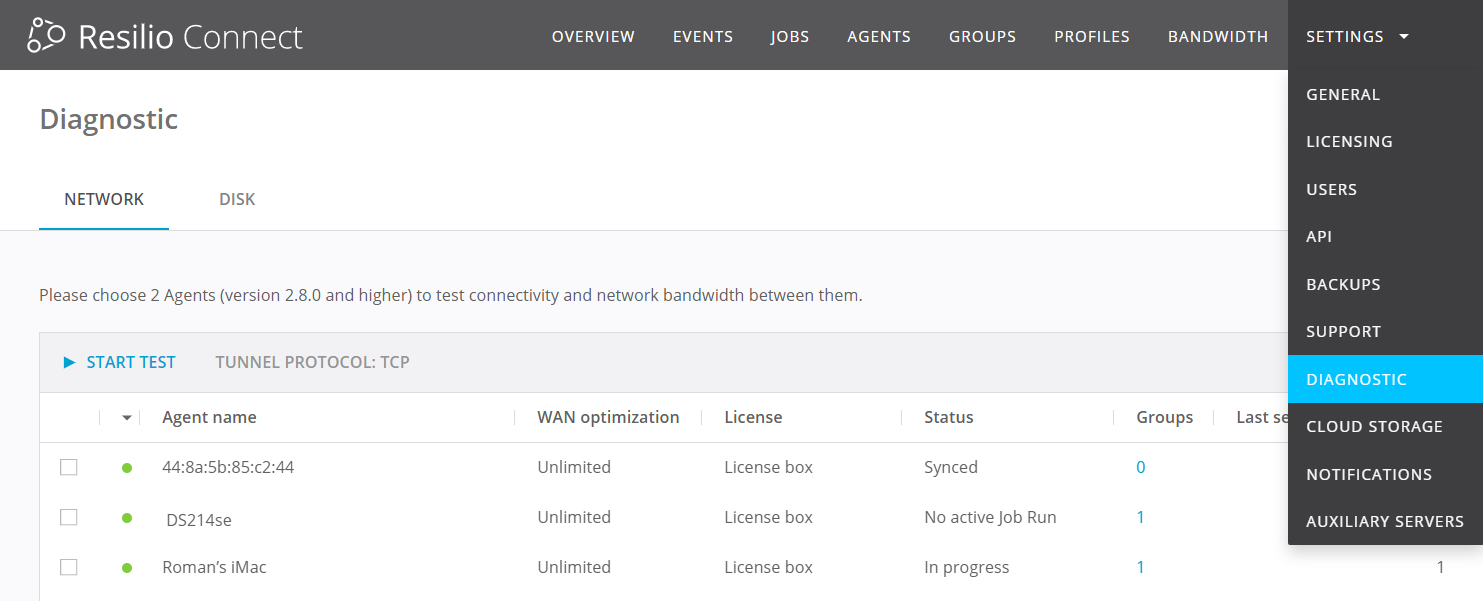Click green status dot for DS214se

pyautogui.click(x=127, y=518)
